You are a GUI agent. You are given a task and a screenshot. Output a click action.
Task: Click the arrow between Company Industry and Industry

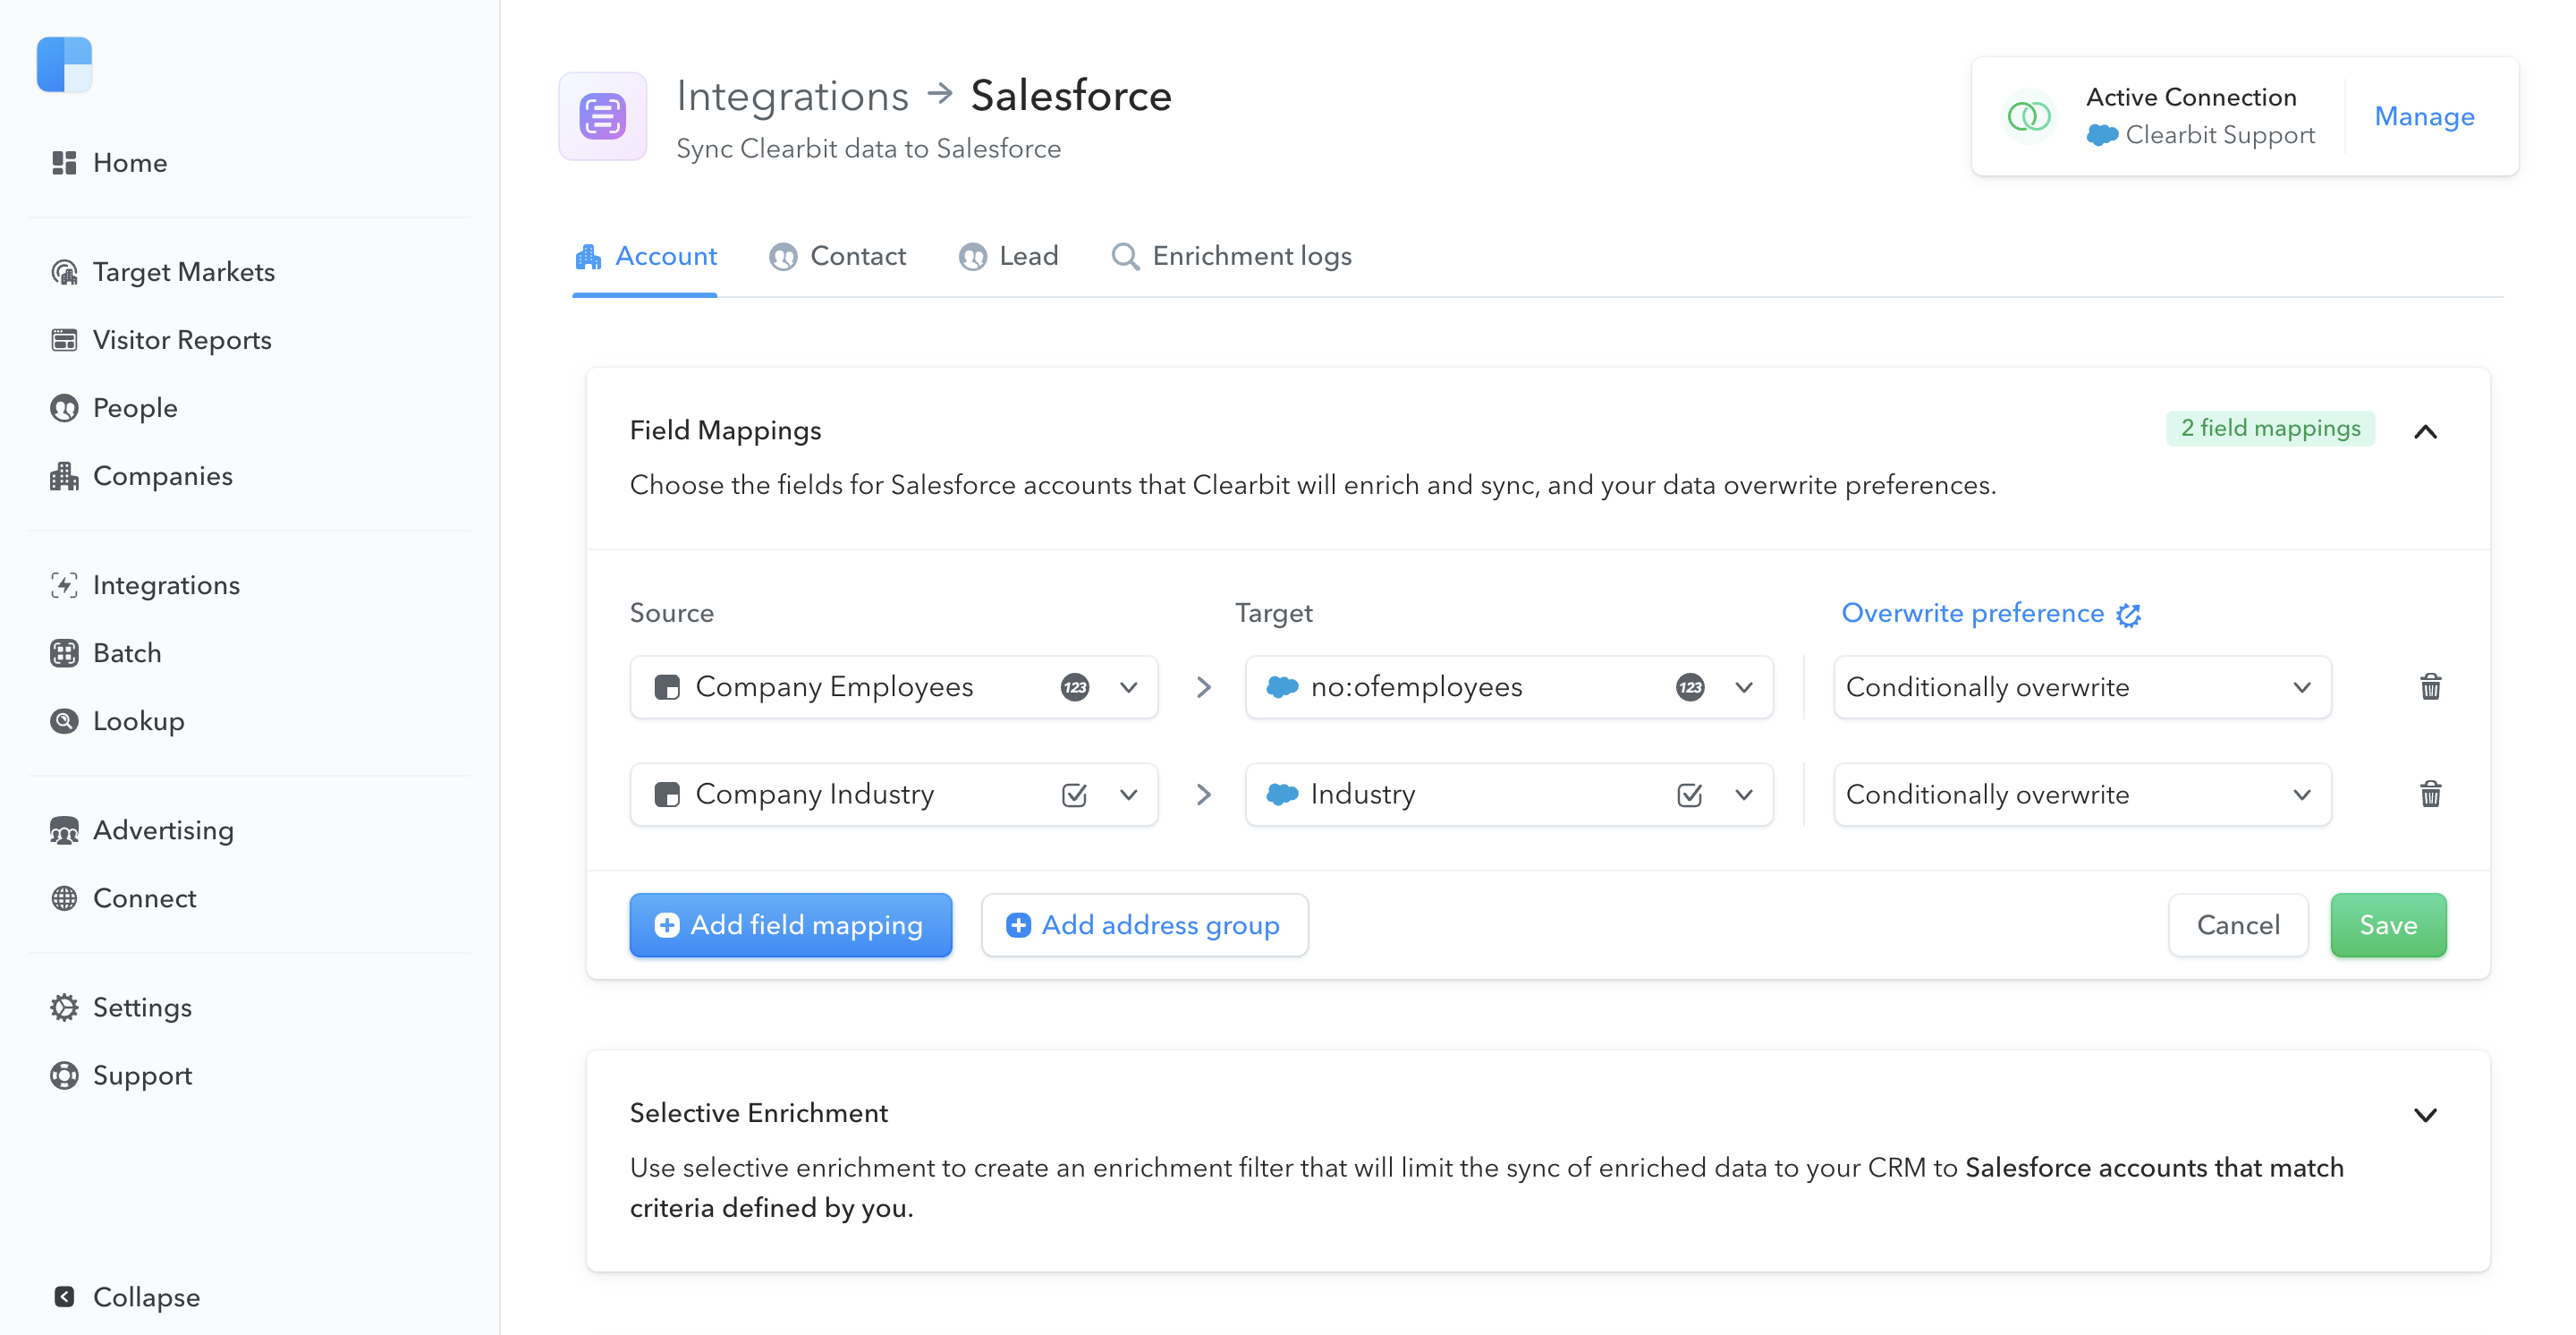pyautogui.click(x=1203, y=794)
